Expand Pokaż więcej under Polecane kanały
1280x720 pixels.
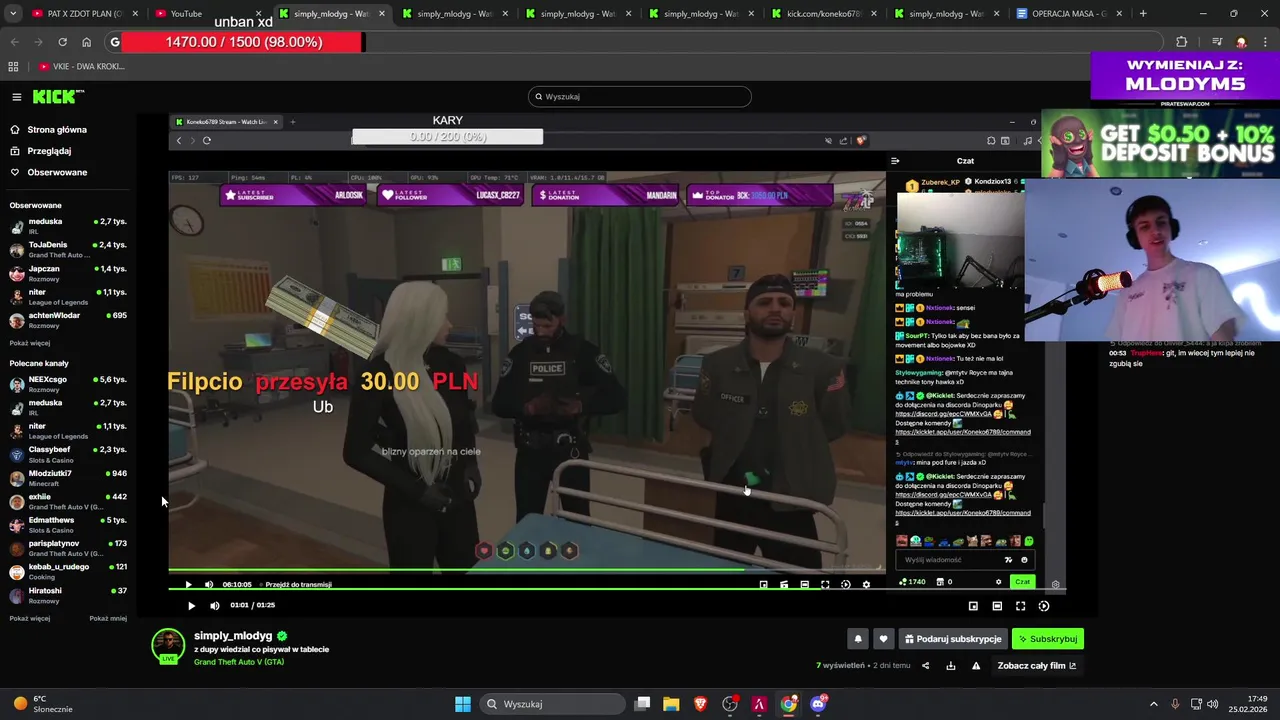[x=30, y=618]
